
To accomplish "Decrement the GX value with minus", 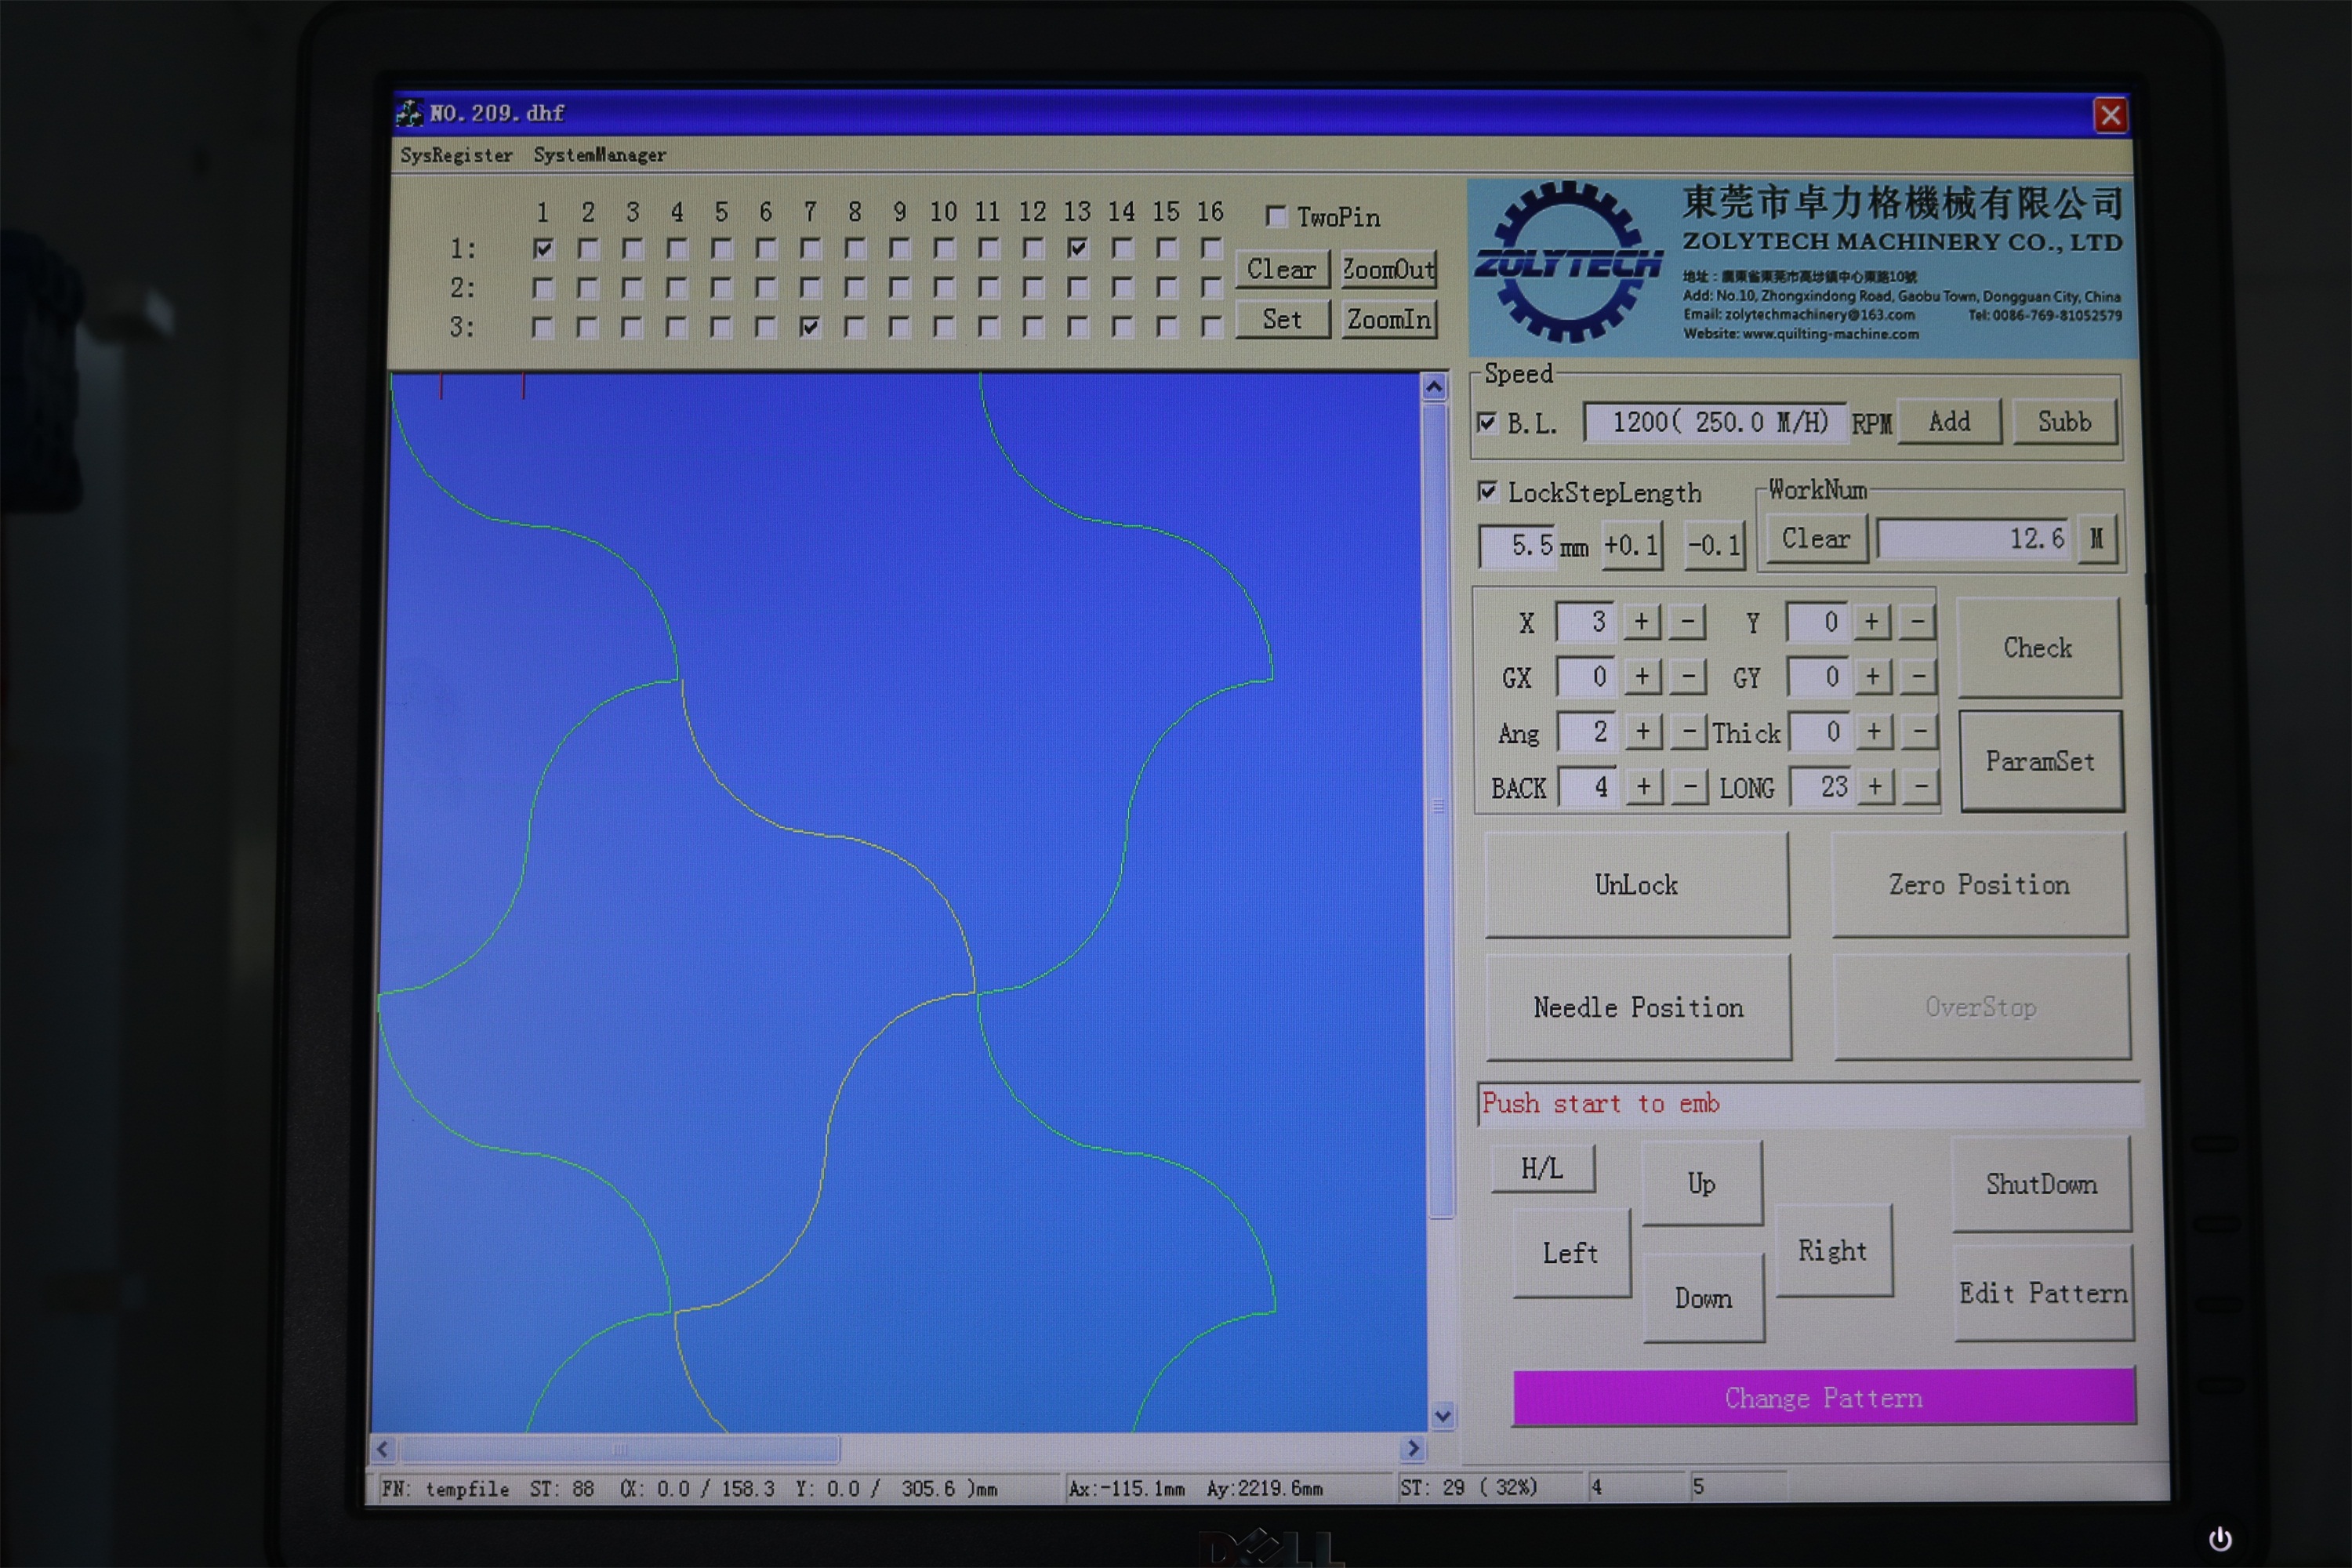I will pyautogui.click(x=1688, y=677).
